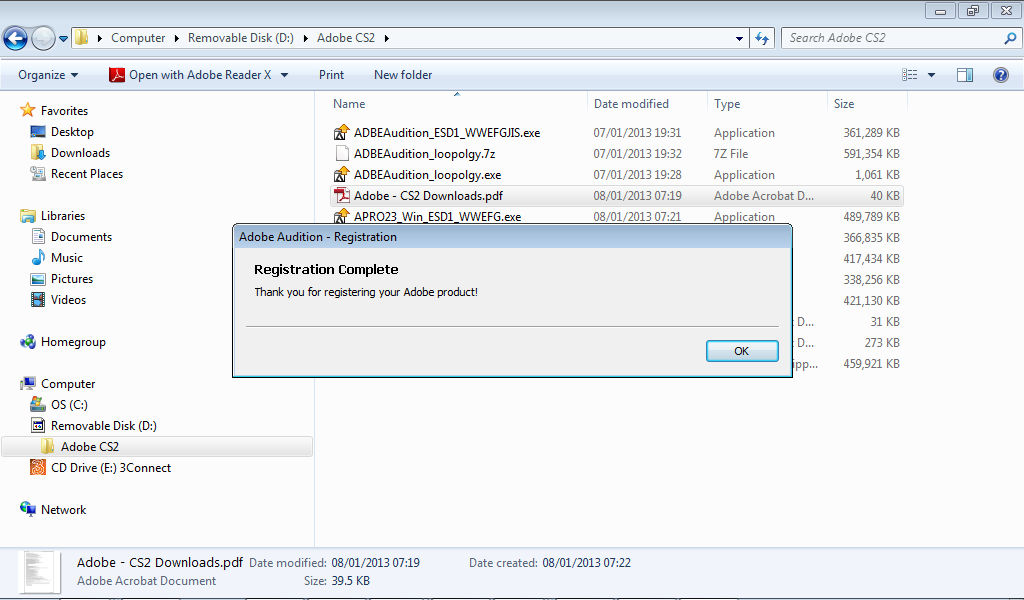Confirm the Registration Complete dialog with OK
1024x600 pixels.
pos(742,351)
